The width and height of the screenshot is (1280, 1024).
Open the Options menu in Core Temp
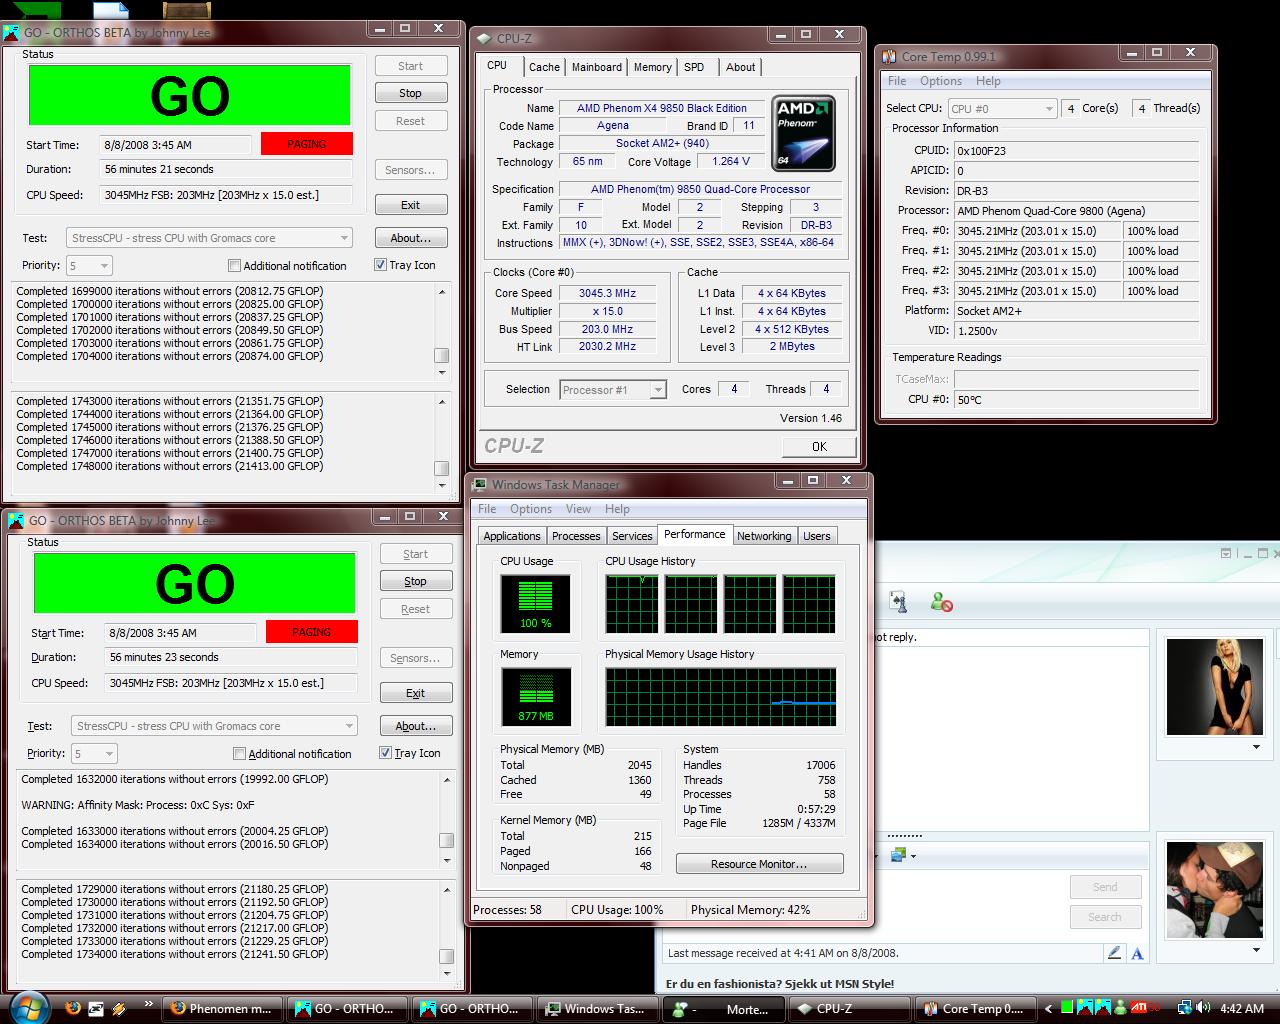tap(941, 81)
